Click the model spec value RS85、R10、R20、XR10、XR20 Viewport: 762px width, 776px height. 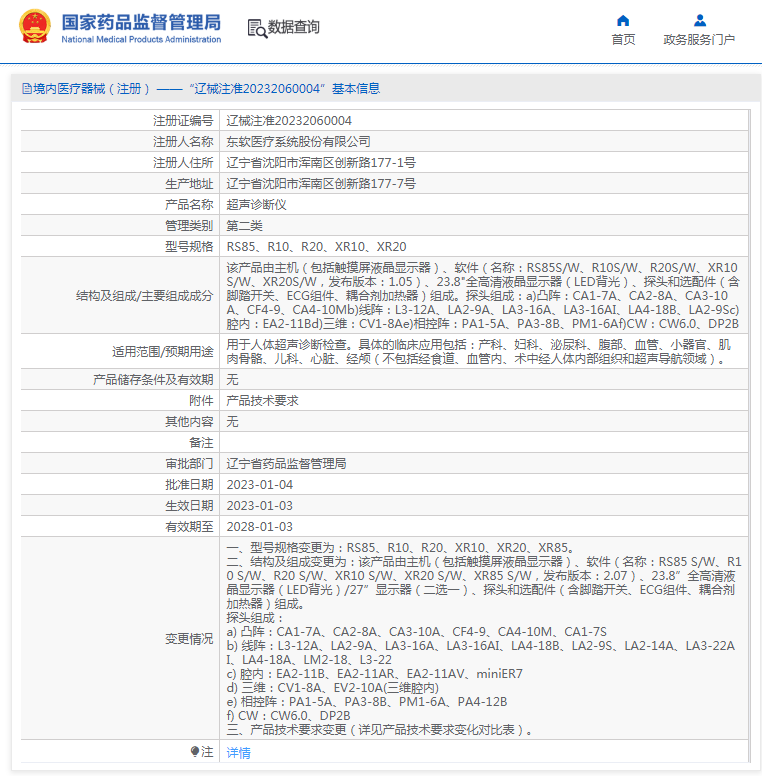(x=316, y=247)
